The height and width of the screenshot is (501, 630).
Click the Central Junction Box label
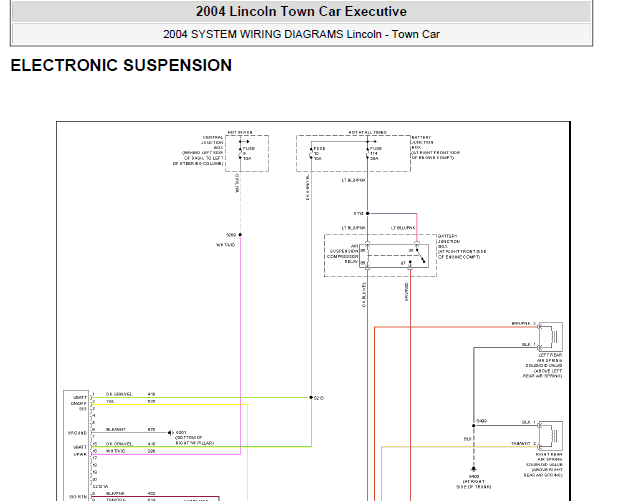click(198, 151)
